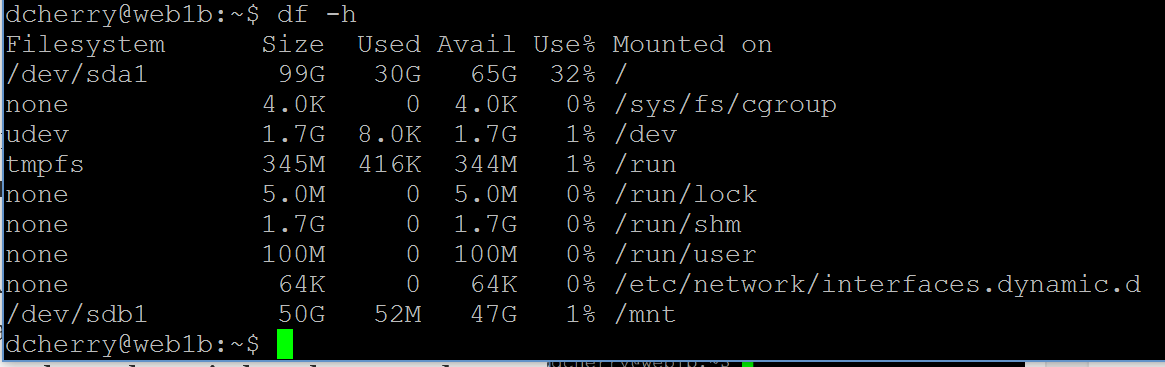
Task: Click the /mnt mount point text
Action: (x=645, y=316)
